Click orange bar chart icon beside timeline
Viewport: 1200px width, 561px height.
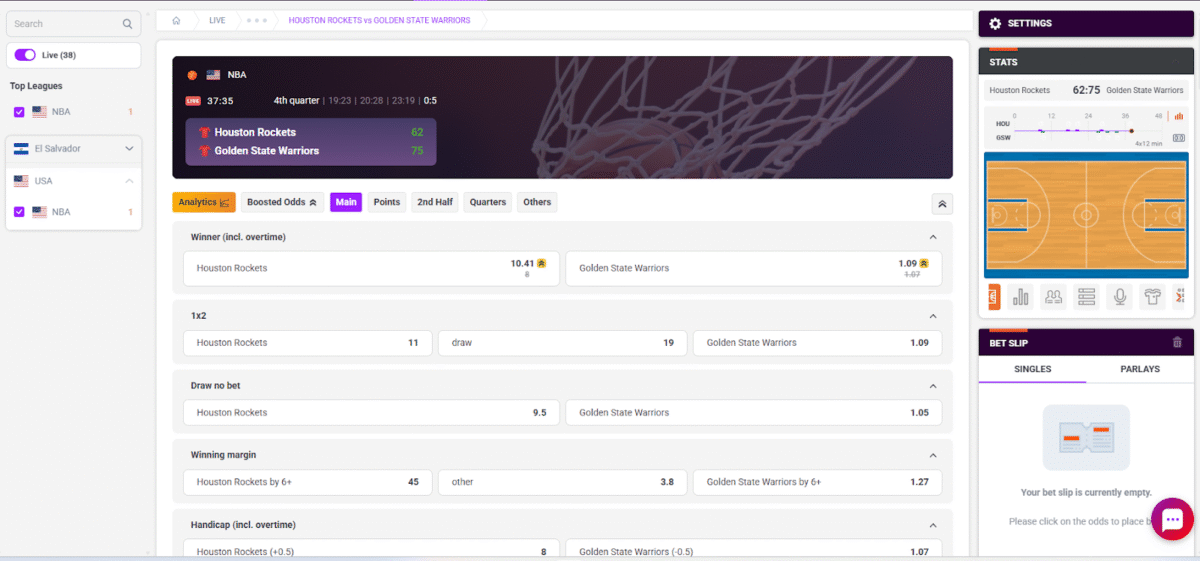1179,116
